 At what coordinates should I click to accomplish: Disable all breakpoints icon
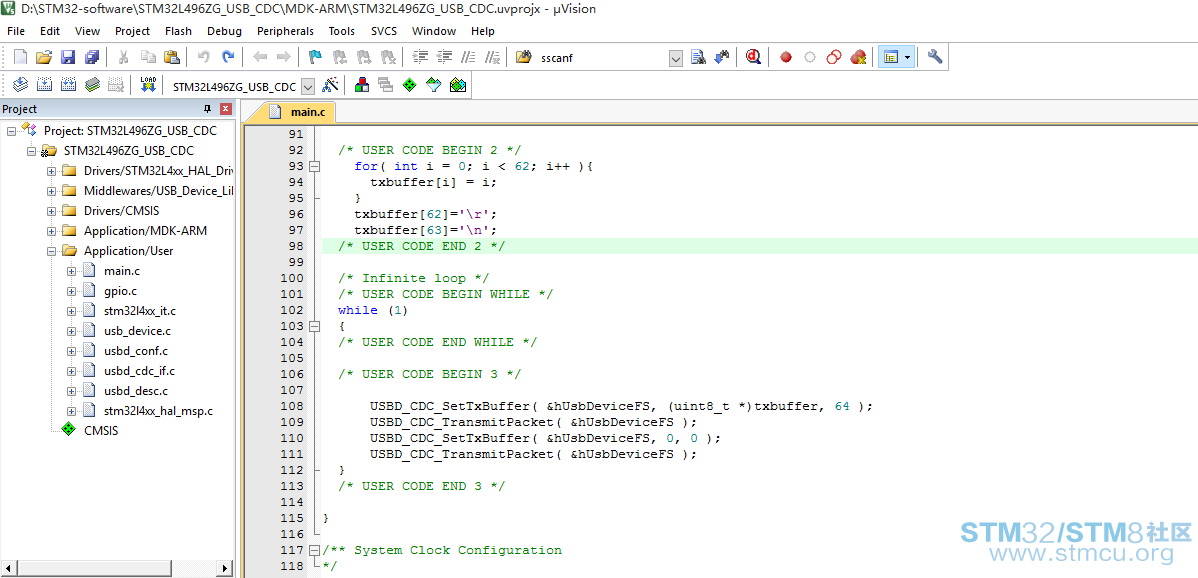[x=834, y=57]
